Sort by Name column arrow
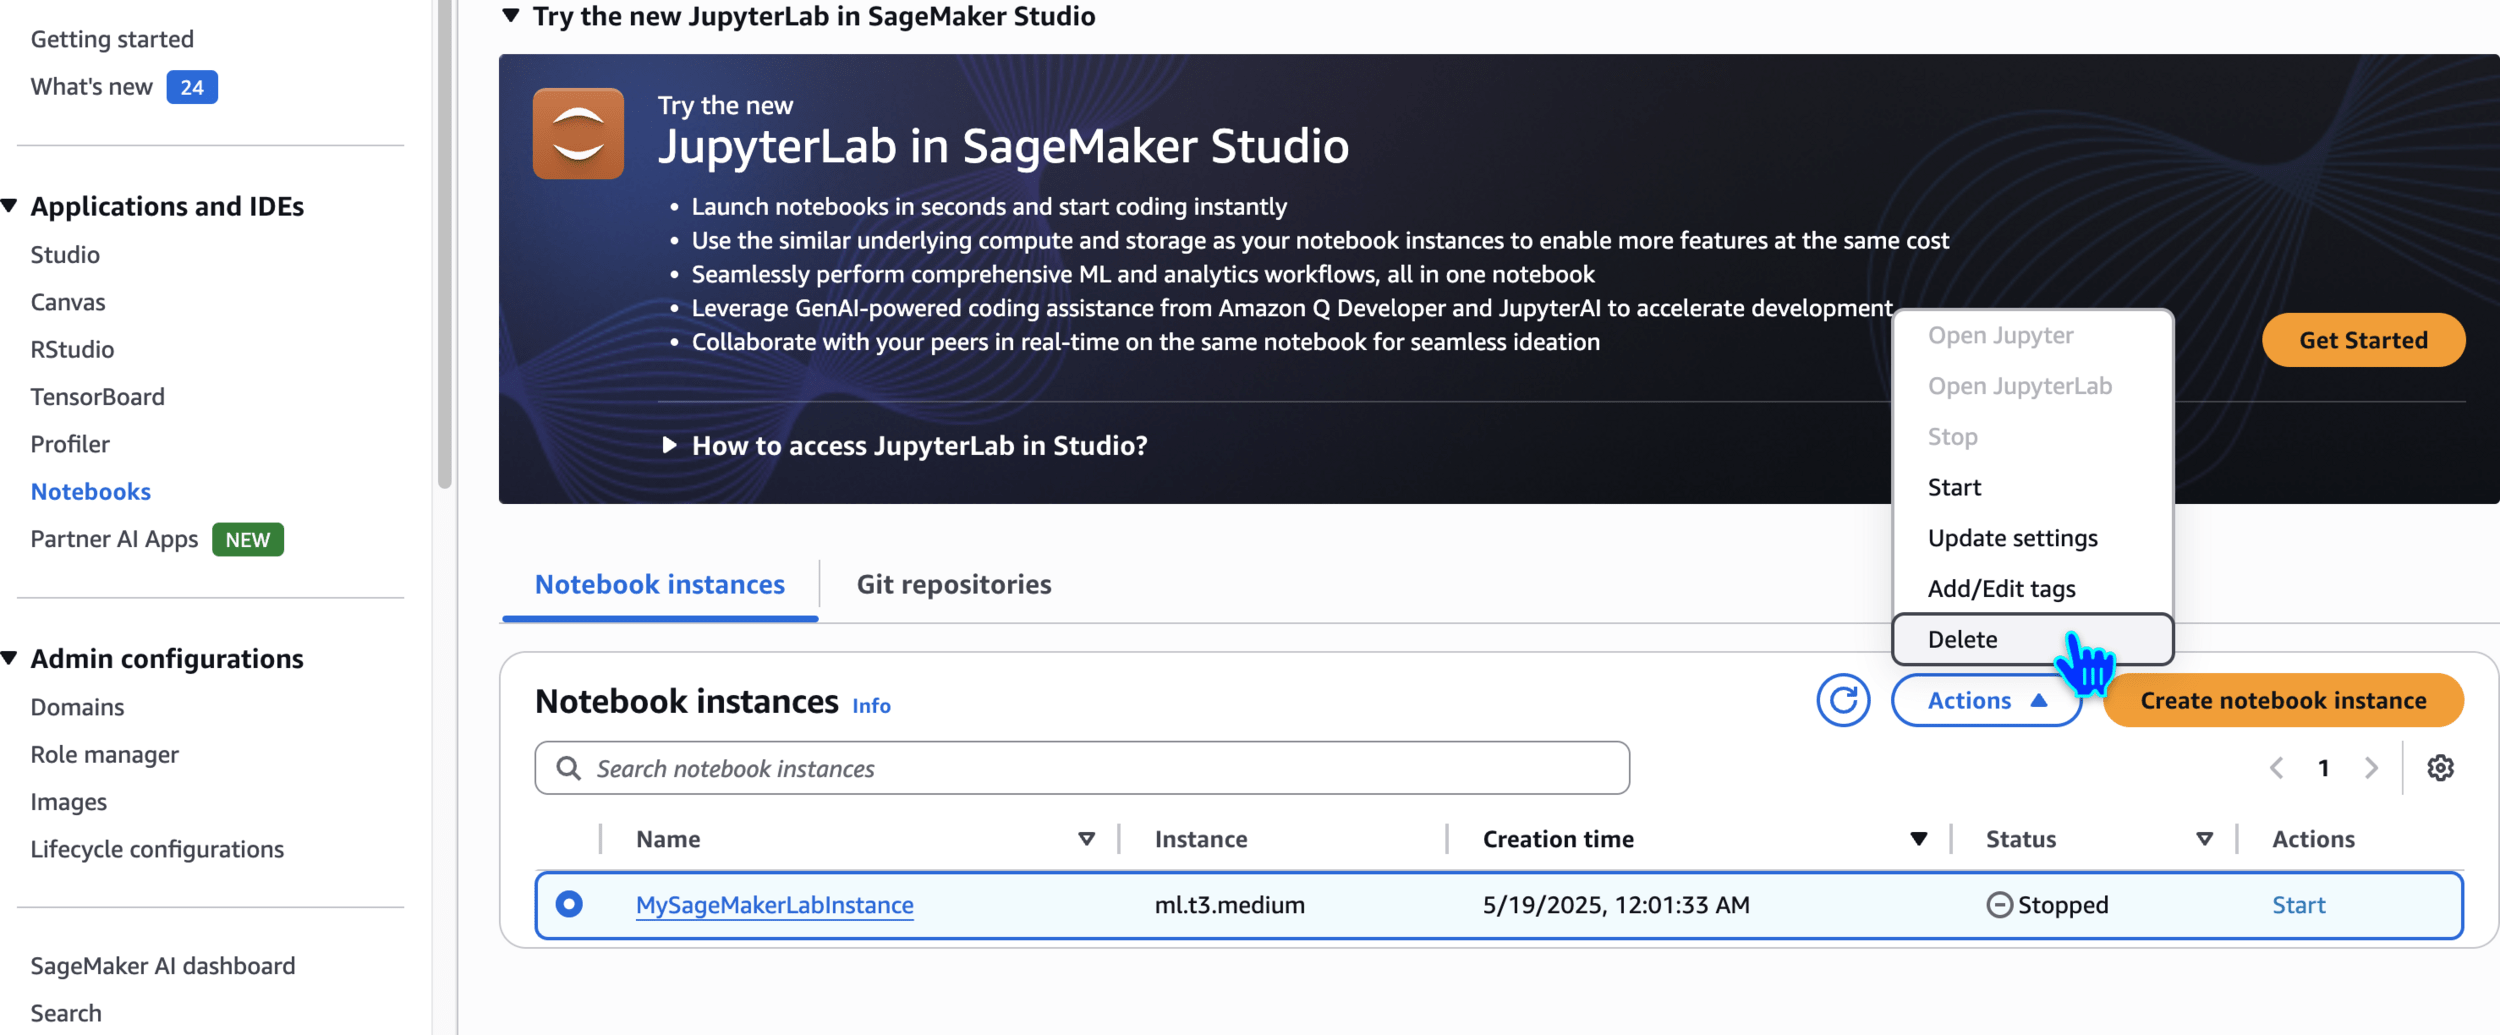Viewport: 2500px width, 1035px height. click(x=1086, y=839)
